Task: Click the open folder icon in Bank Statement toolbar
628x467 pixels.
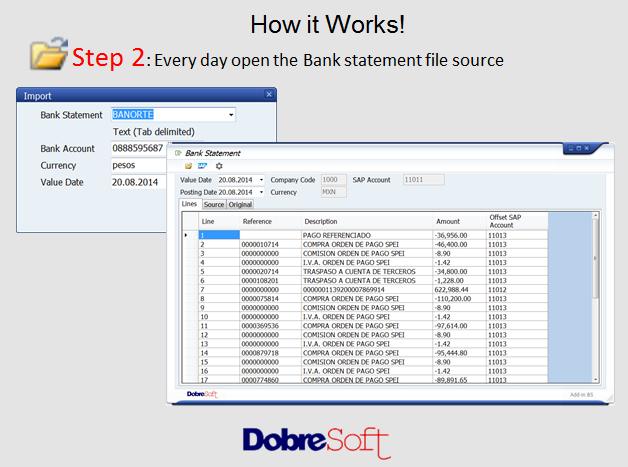Action: point(188,166)
